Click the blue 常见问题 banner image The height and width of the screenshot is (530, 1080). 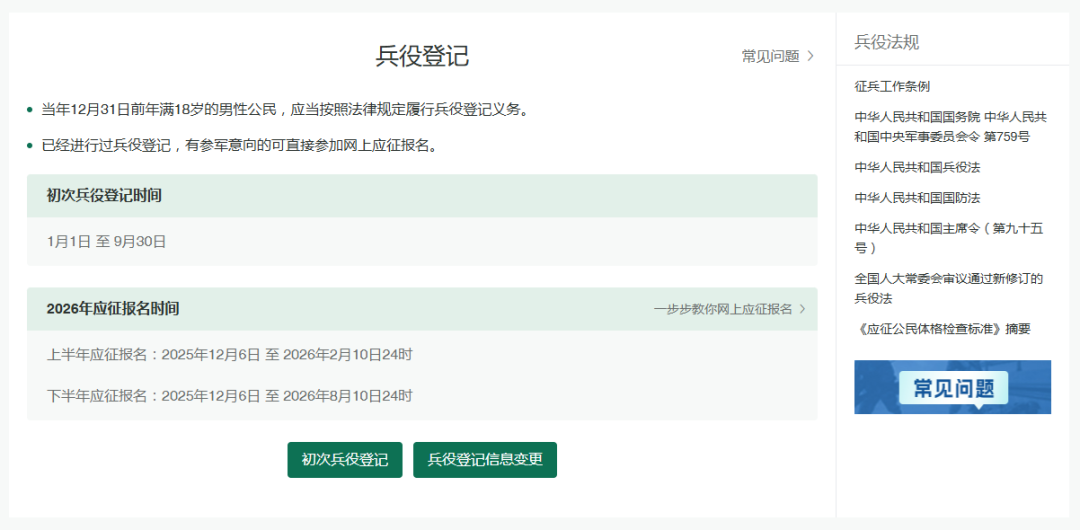(x=952, y=387)
